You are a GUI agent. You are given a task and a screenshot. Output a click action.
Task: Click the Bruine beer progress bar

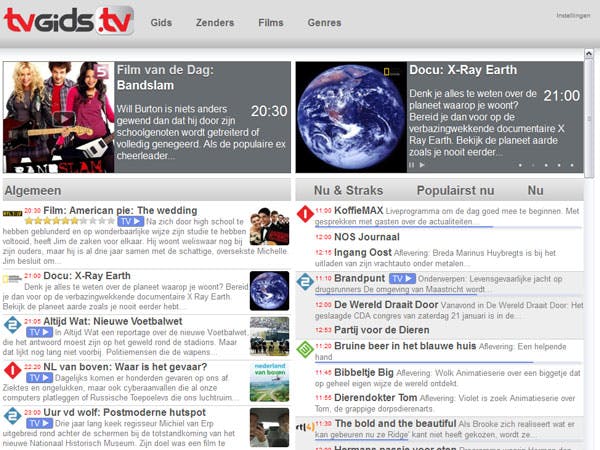click(x=448, y=362)
